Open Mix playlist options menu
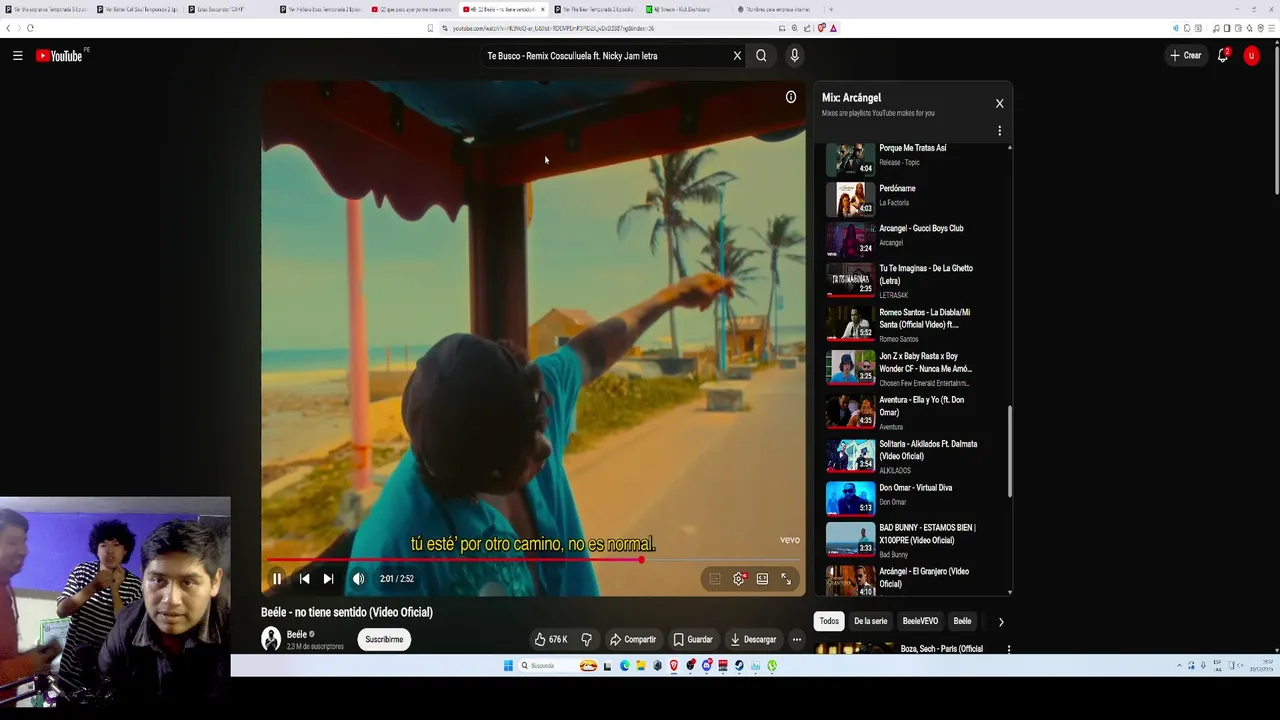The image size is (1280, 720). pos(999,131)
